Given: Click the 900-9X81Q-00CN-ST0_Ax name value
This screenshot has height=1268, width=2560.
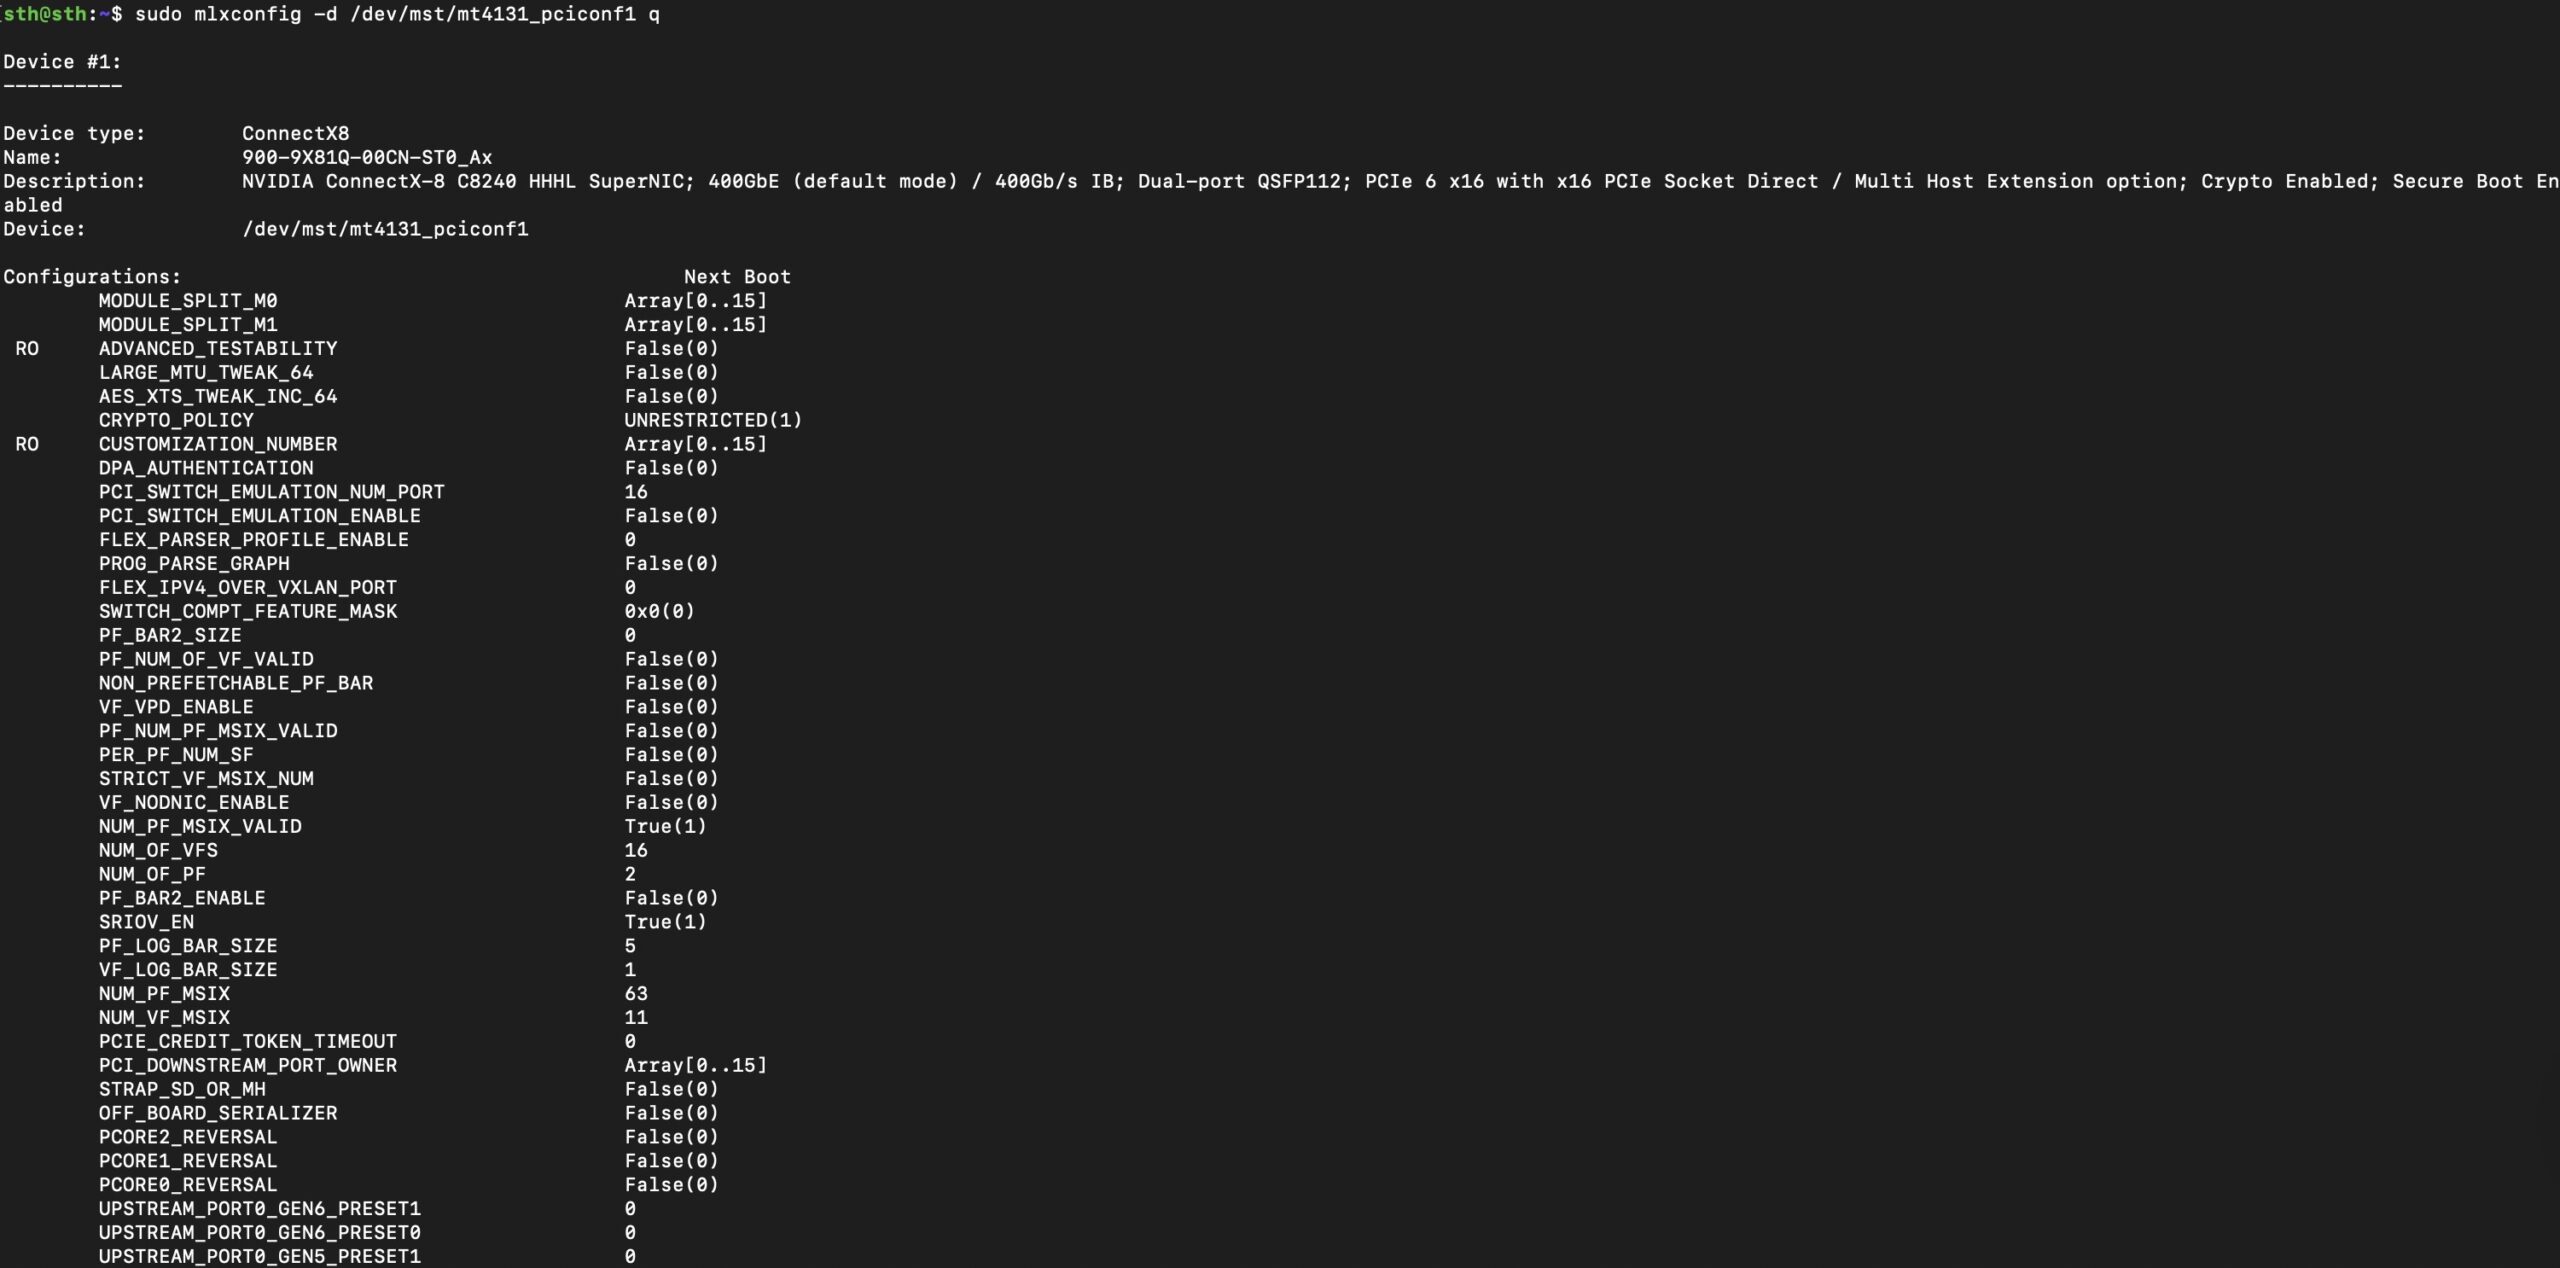Looking at the screenshot, I should (x=366, y=157).
